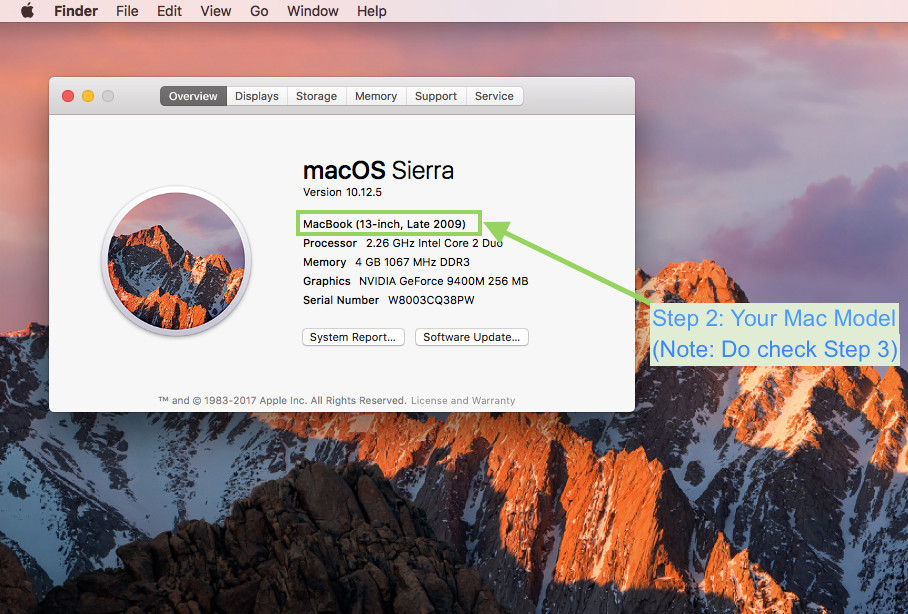The width and height of the screenshot is (908, 614).
Task: Open the Help menu
Action: point(372,11)
